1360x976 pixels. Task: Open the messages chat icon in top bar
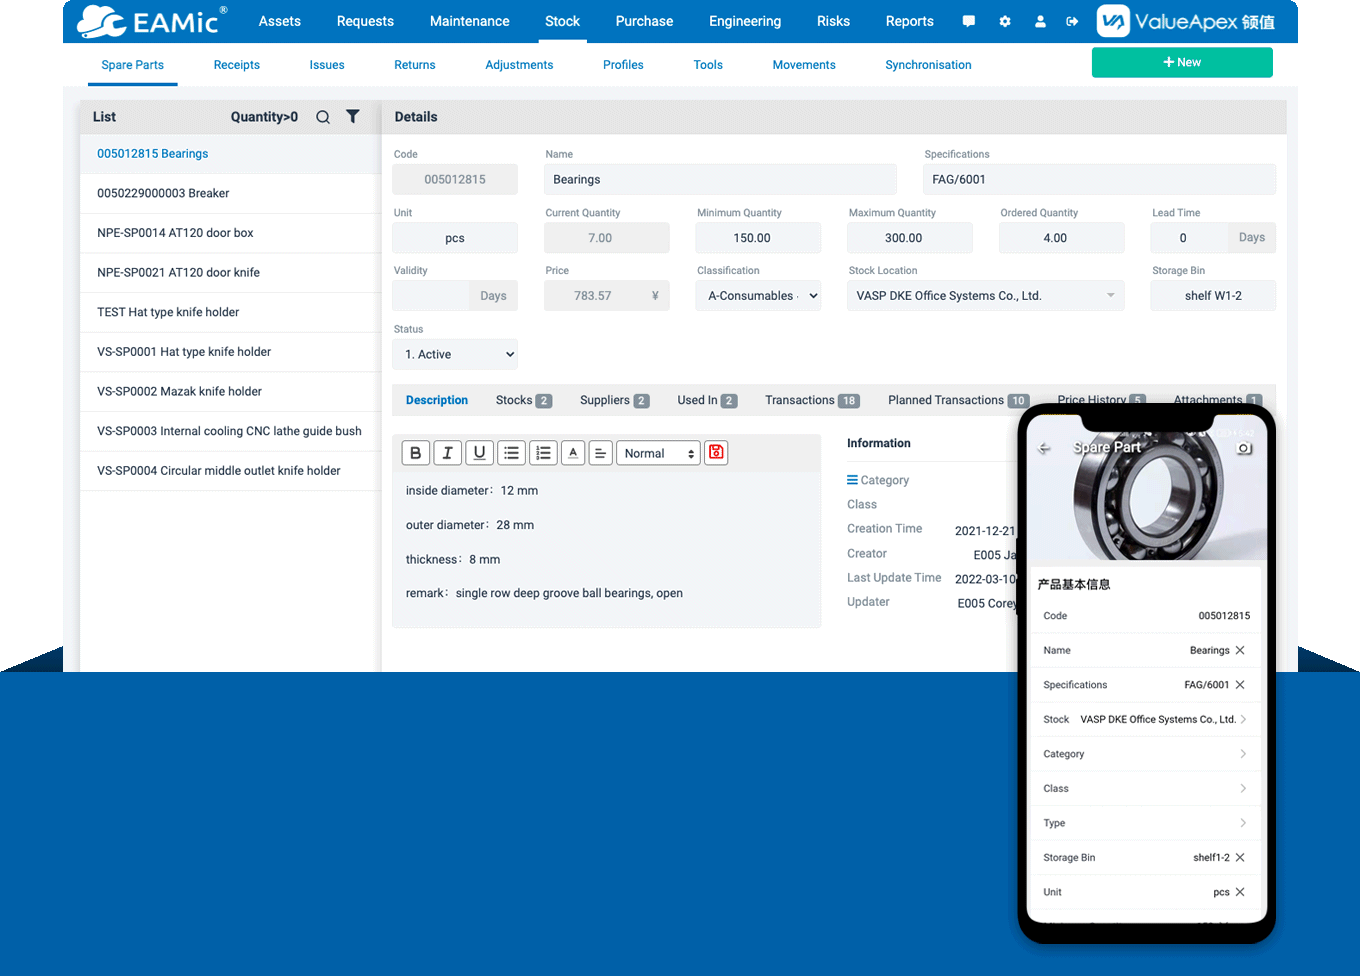[x=968, y=21]
